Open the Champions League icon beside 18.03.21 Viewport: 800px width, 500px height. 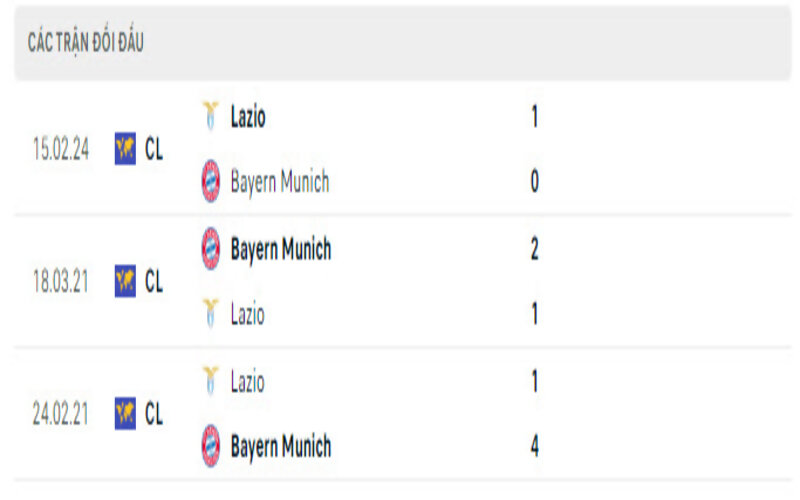[x=125, y=281]
